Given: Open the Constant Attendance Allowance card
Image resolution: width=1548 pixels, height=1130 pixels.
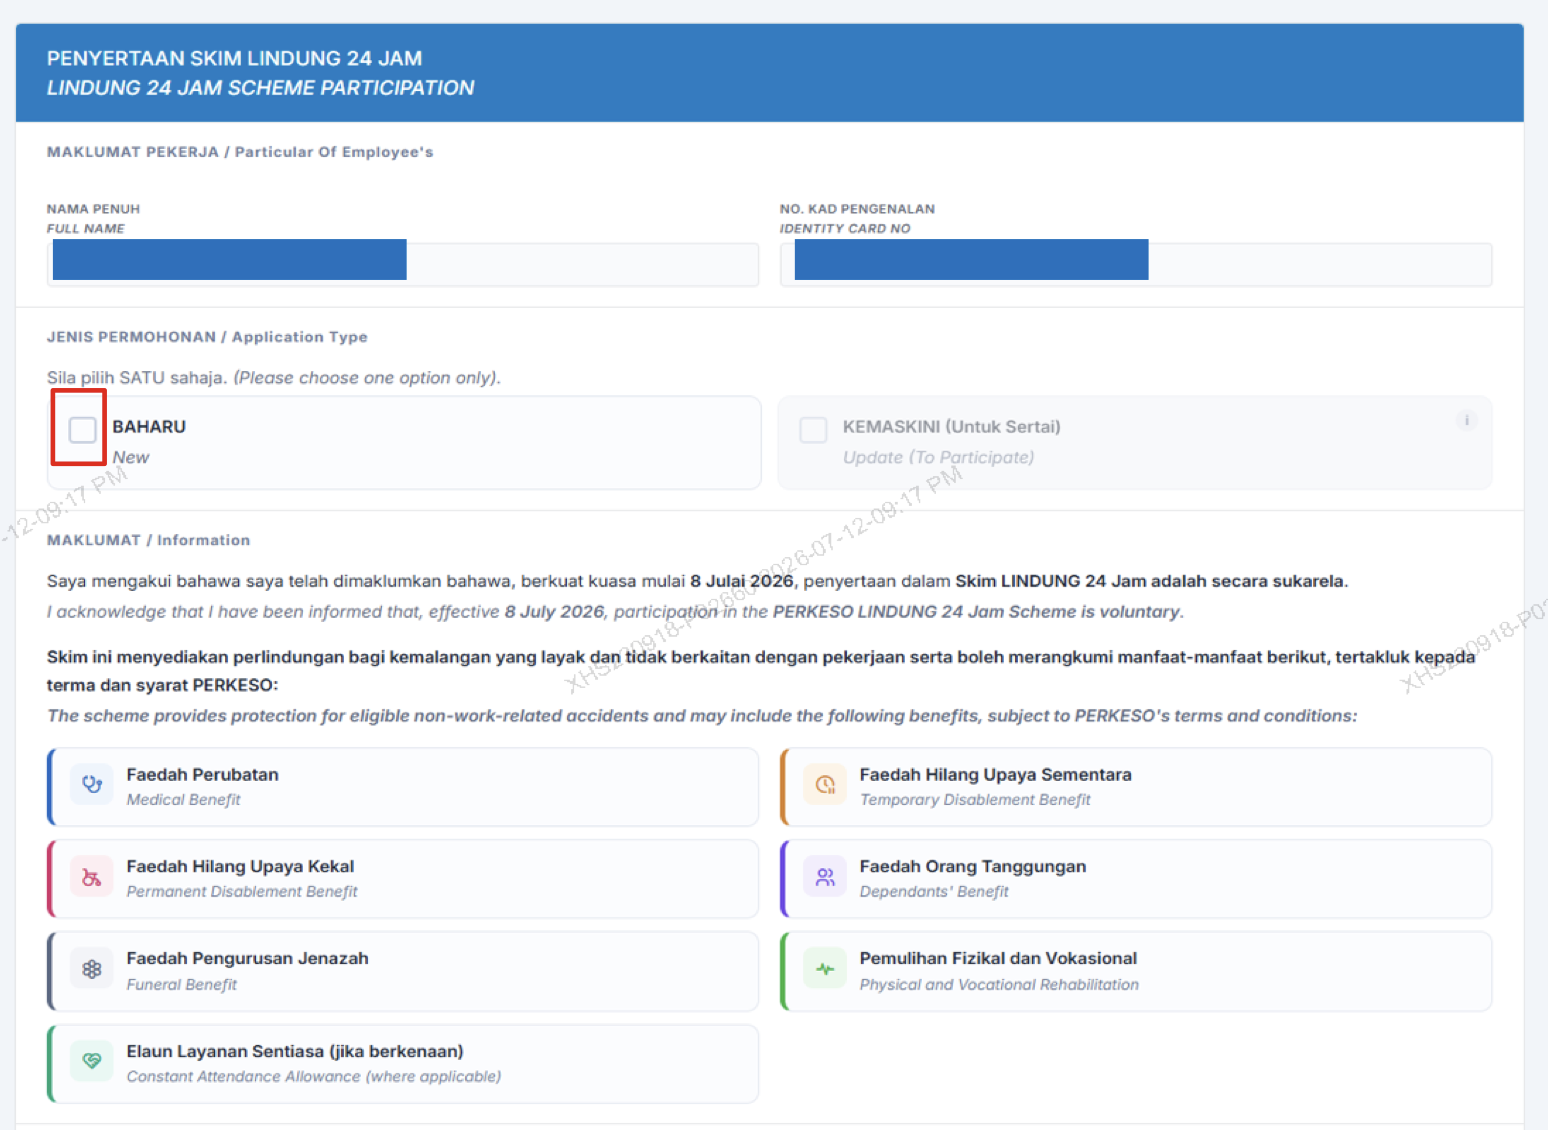Looking at the screenshot, I should [x=403, y=1064].
